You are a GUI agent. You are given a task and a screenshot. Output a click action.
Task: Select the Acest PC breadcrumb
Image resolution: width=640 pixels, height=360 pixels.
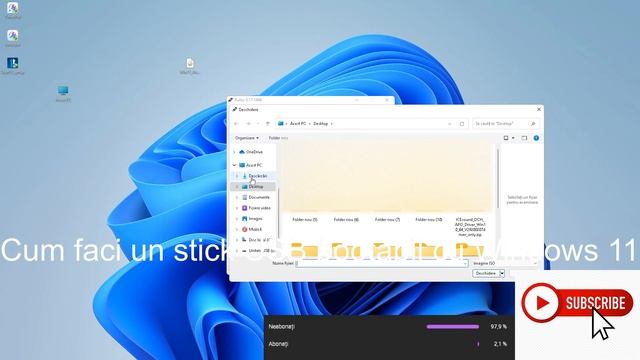tap(298, 124)
